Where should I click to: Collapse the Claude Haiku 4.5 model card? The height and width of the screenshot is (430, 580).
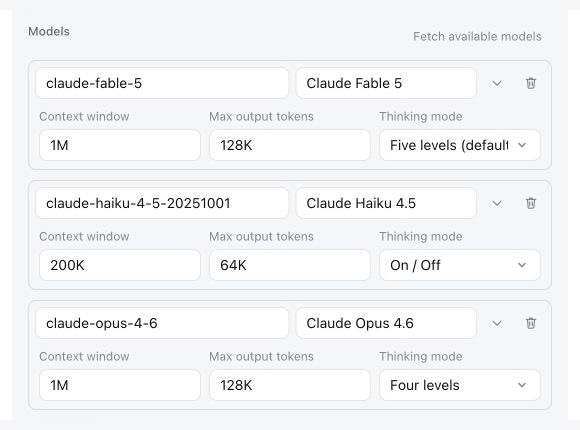point(497,203)
